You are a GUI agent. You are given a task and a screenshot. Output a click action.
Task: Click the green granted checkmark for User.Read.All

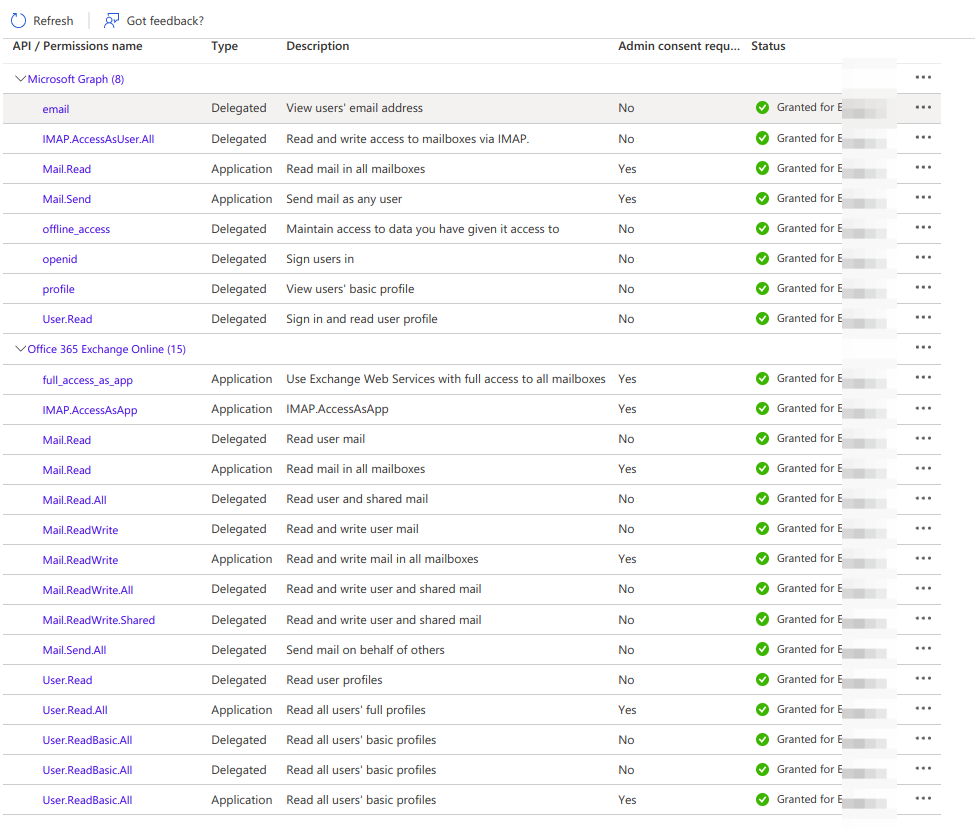(x=762, y=710)
